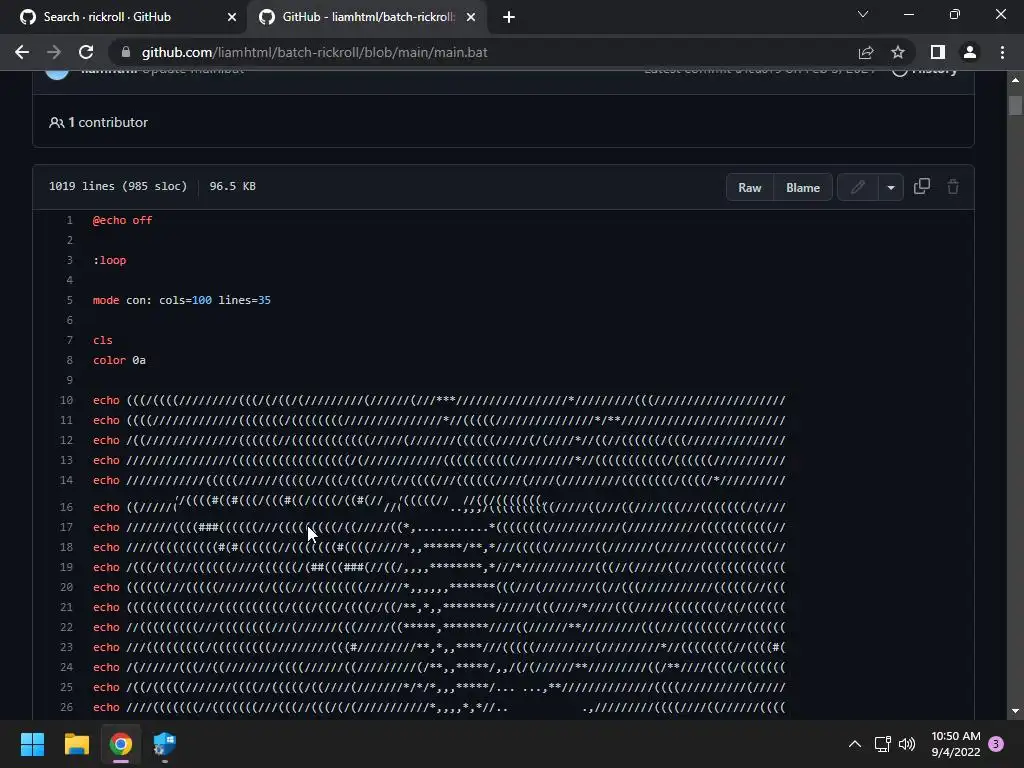Close the Search rickroll GitHub tab

[x=232, y=17]
